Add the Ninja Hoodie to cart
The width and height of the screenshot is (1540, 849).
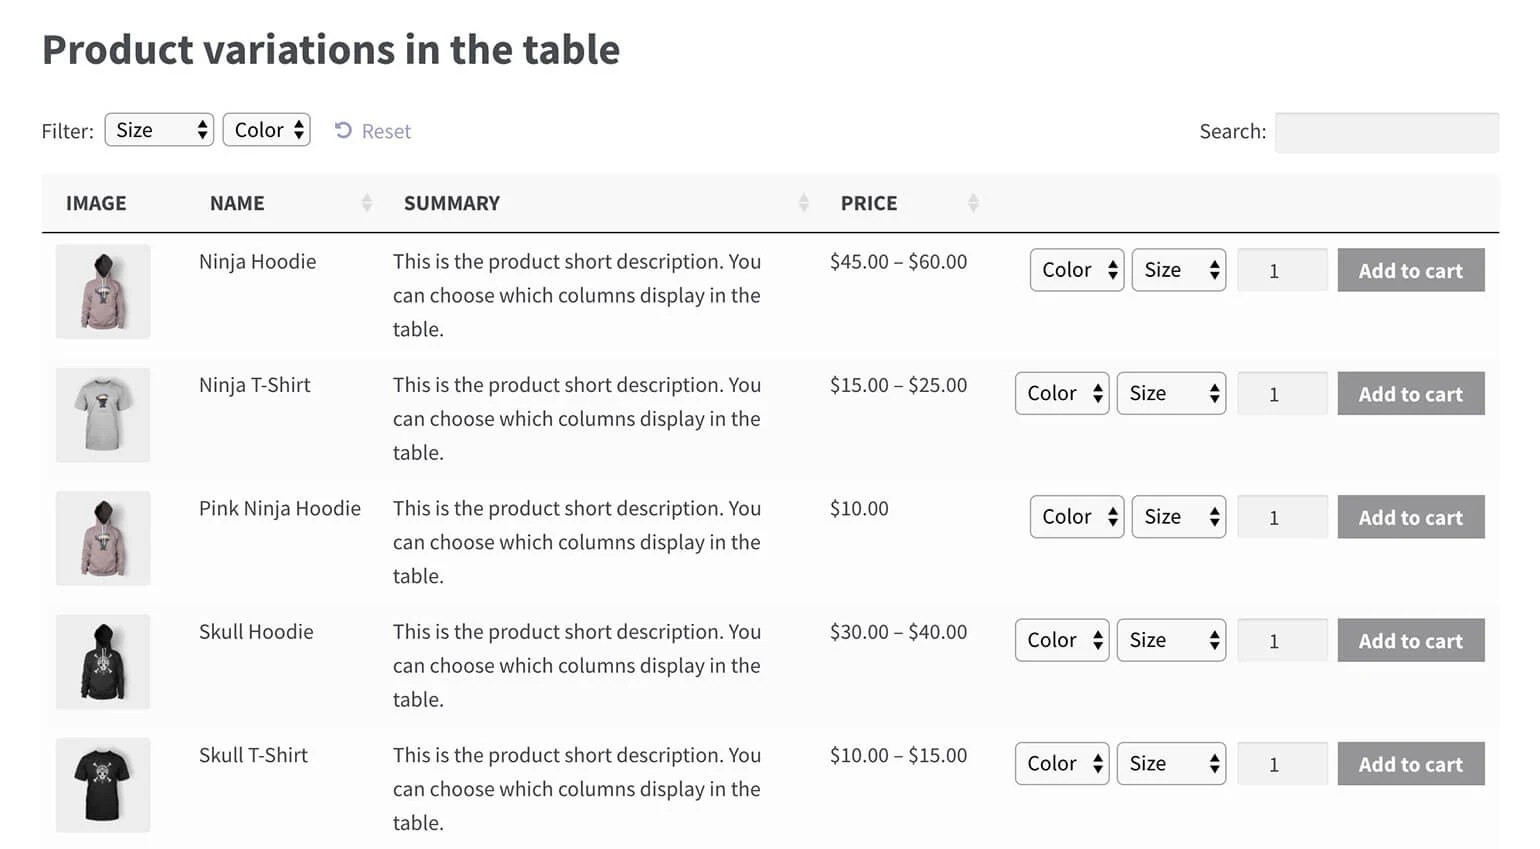1410,270
